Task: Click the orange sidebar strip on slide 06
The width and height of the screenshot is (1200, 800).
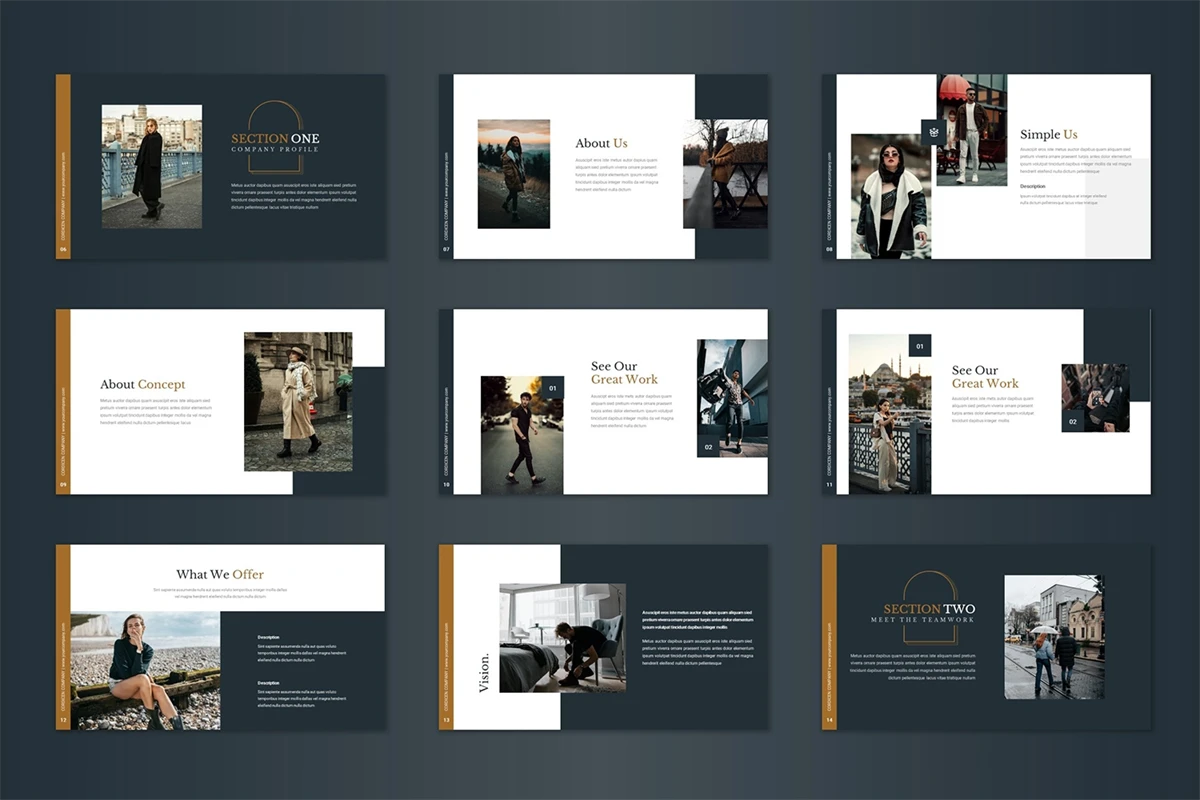Action: tap(63, 167)
